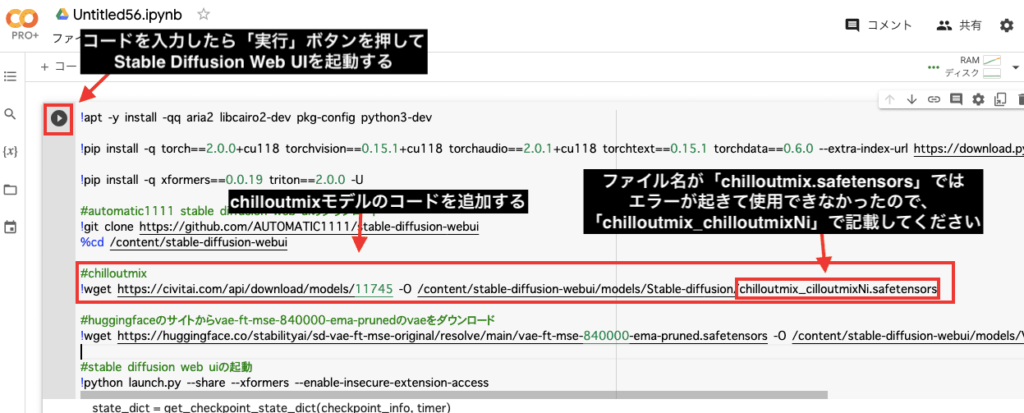
Task: Click the python launch.py --share line
Action: [x=284, y=382]
